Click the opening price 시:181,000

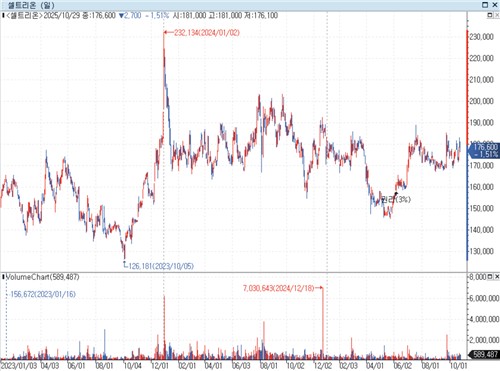tap(189, 15)
